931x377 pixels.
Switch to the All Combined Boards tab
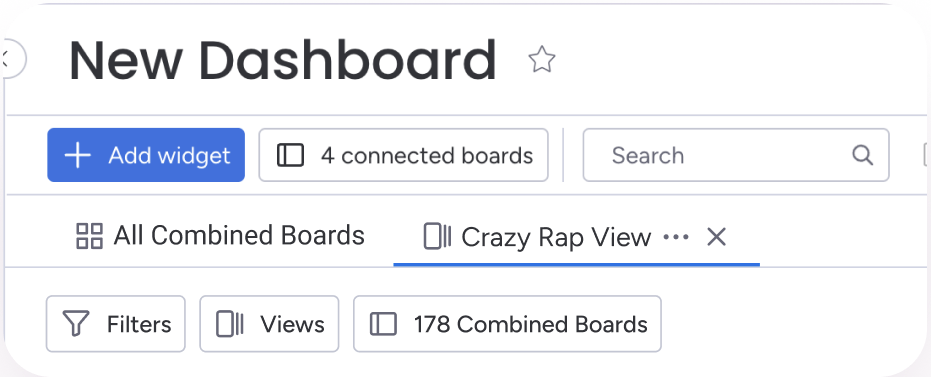click(220, 236)
